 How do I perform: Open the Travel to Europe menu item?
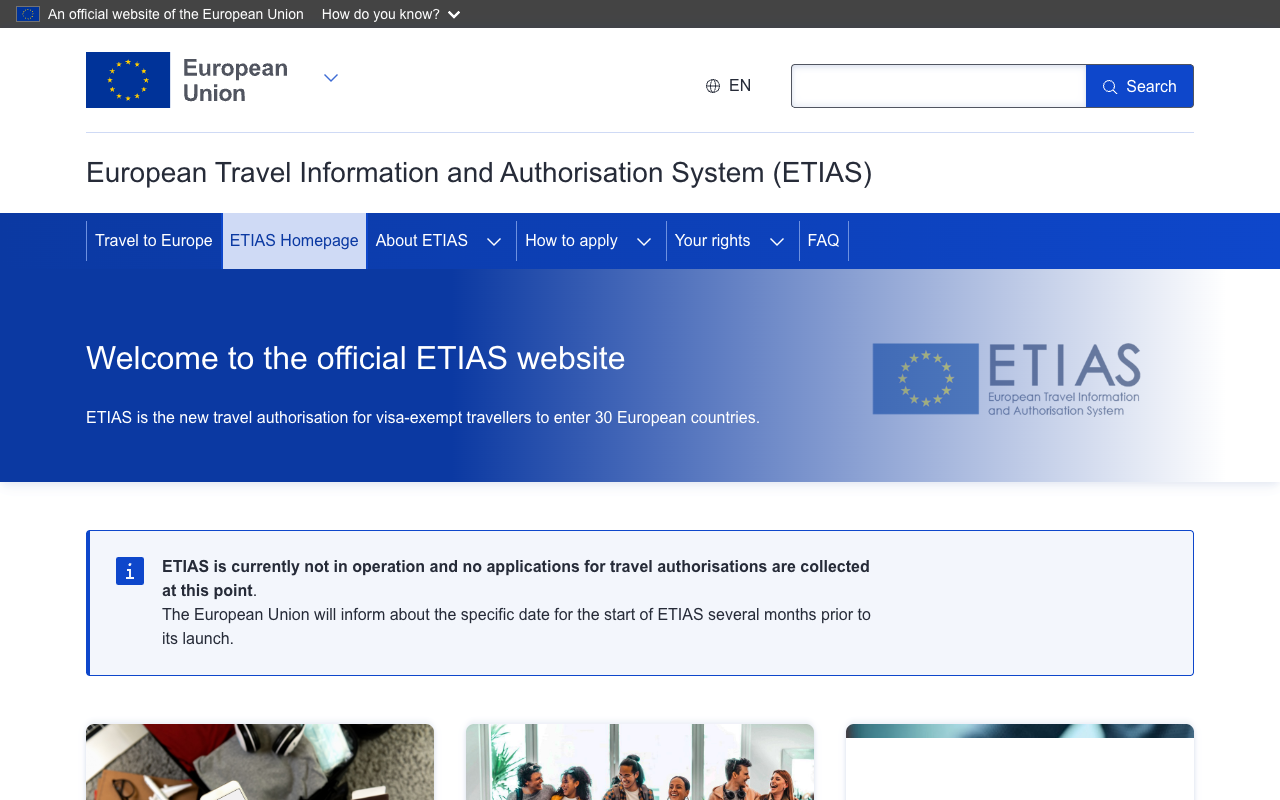(x=154, y=241)
